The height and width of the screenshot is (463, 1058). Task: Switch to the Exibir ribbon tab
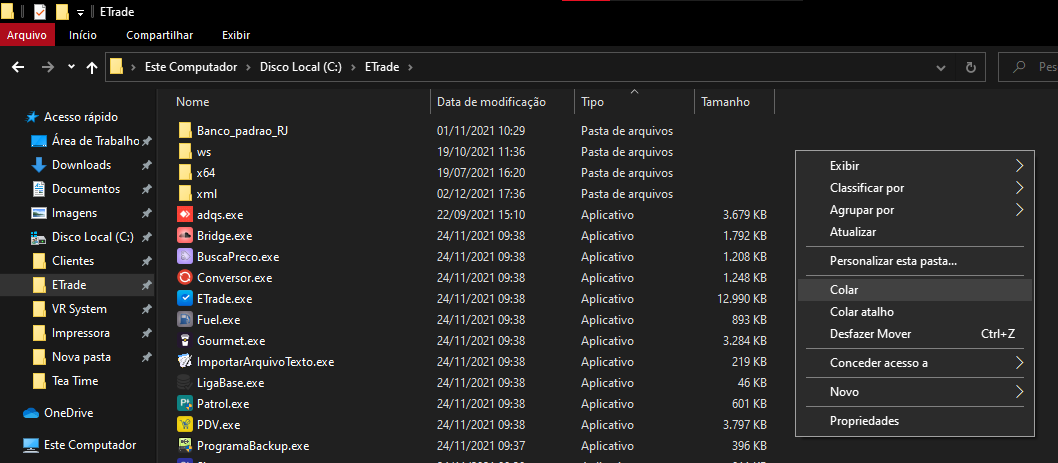click(x=236, y=35)
